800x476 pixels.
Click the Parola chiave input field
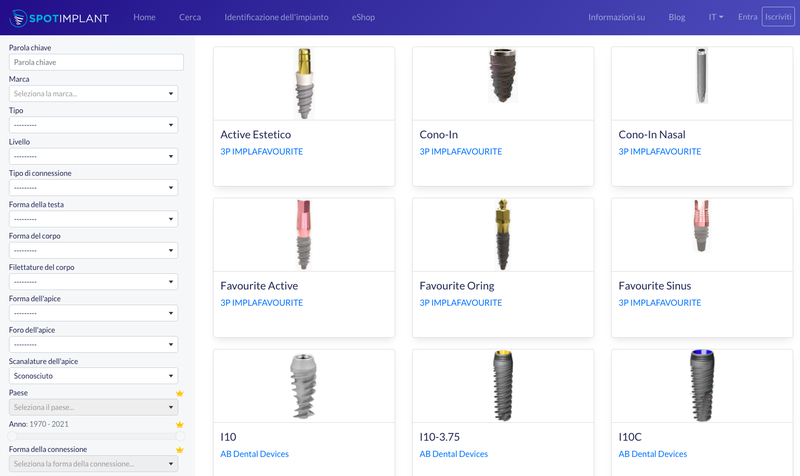96,62
